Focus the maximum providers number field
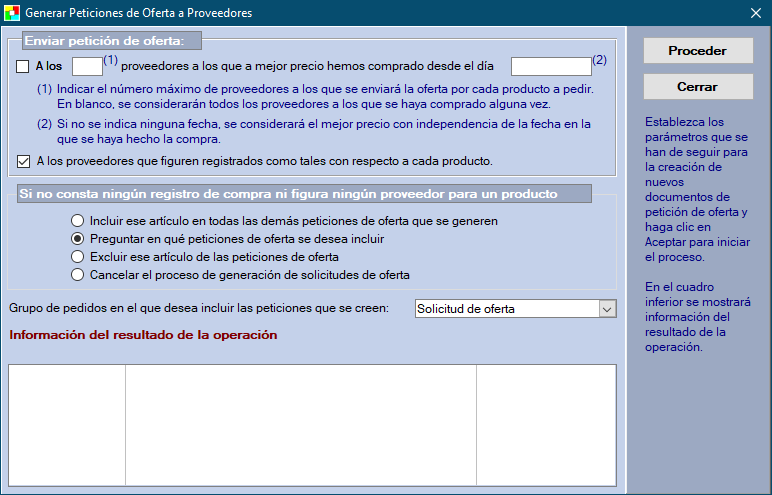 pos(88,67)
